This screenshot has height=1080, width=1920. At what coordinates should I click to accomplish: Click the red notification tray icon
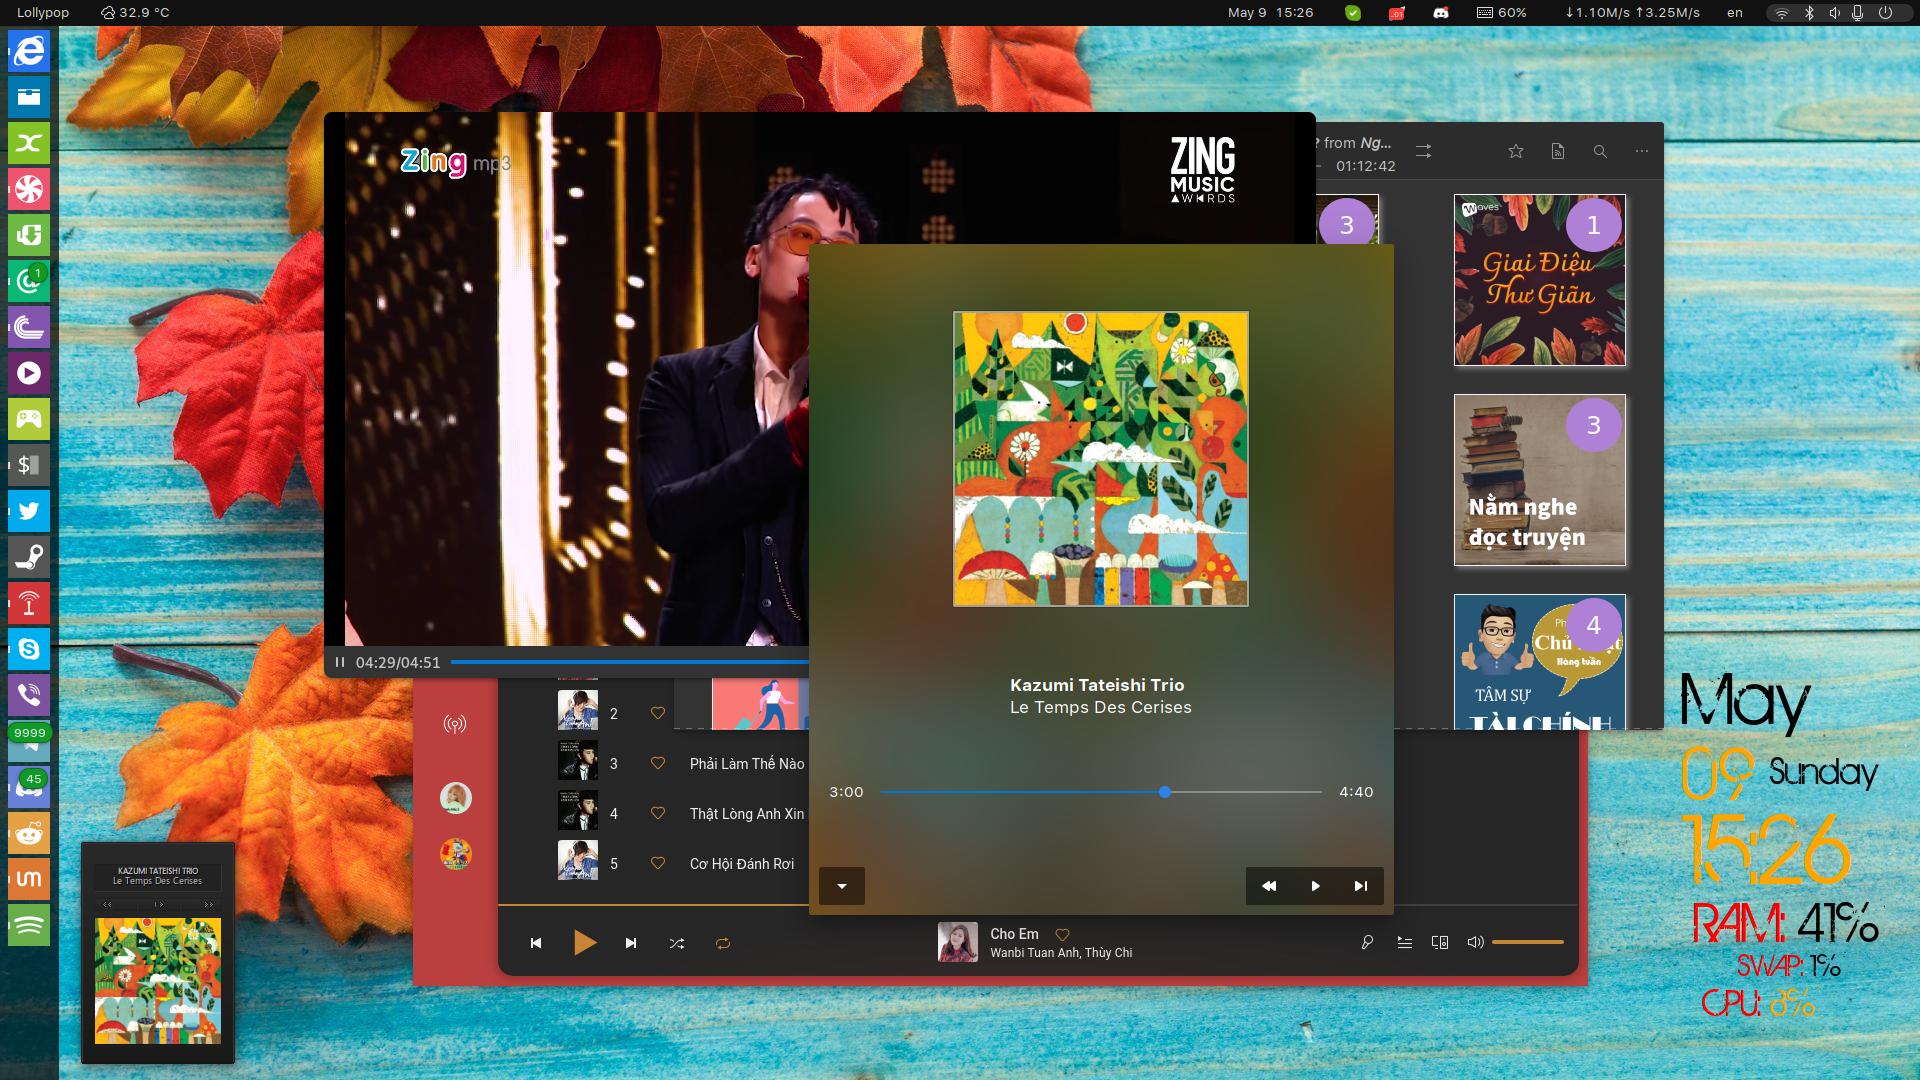(1397, 13)
